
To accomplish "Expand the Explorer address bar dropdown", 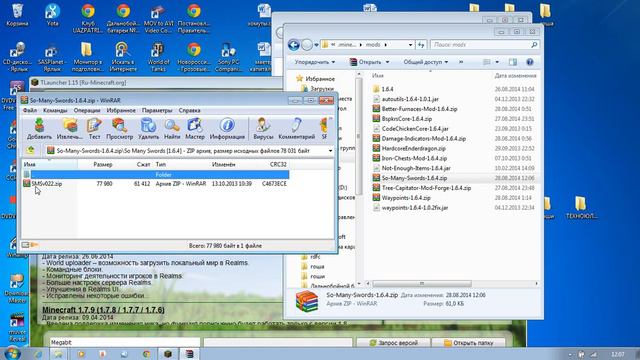I will [410, 44].
